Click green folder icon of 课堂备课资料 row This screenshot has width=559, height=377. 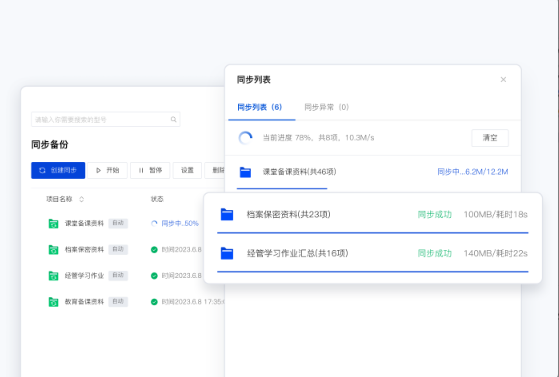click(x=53, y=224)
